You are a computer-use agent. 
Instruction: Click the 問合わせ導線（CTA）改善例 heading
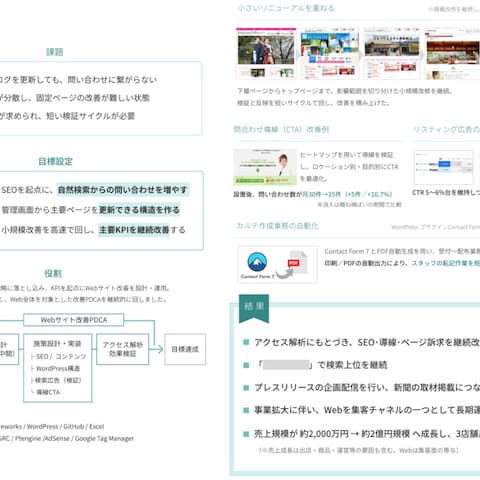pos(281,129)
